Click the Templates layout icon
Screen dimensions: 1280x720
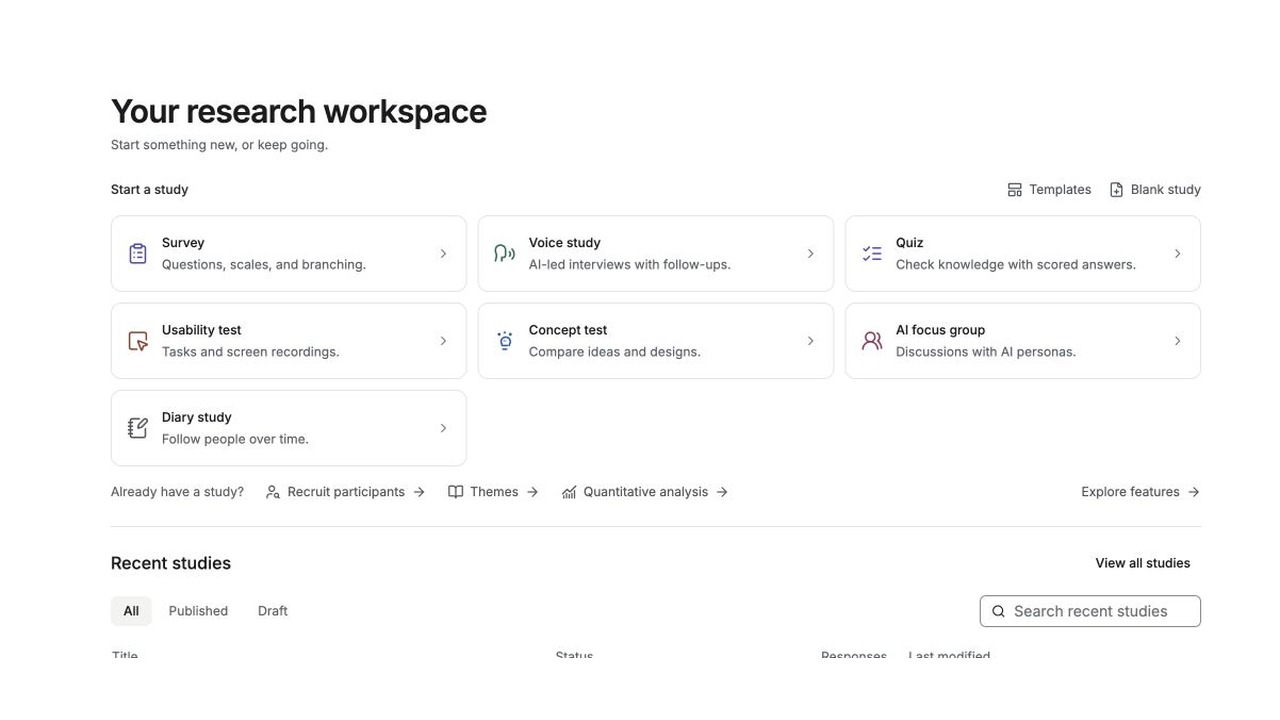click(1015, 190)
